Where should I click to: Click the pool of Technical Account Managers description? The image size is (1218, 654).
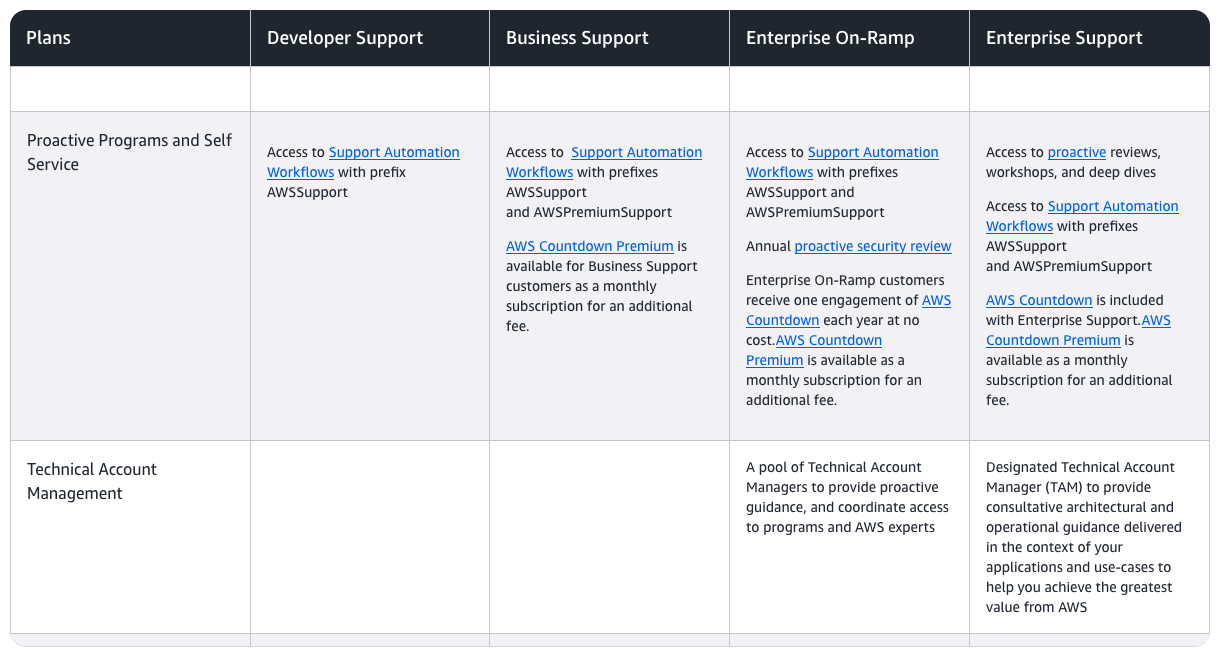[x=847, y=497]
